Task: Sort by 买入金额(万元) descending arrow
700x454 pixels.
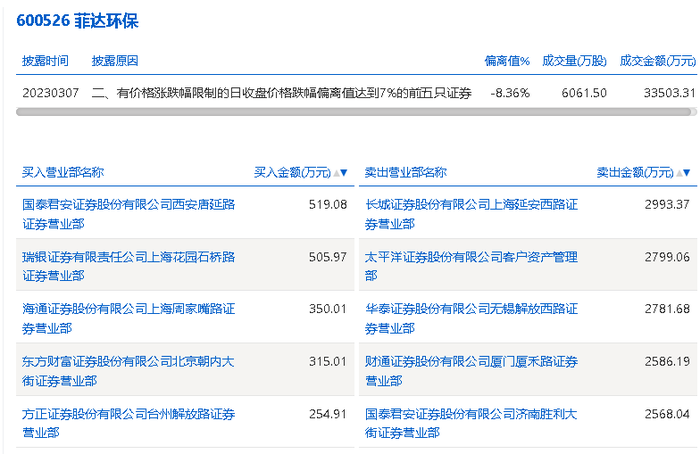Action: [x=344, y=173]
